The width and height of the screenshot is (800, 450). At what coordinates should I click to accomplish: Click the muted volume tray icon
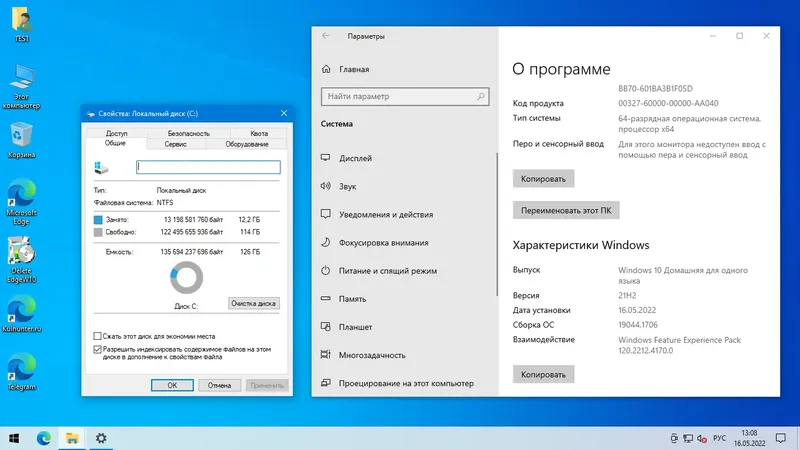(x=702, y=439)
